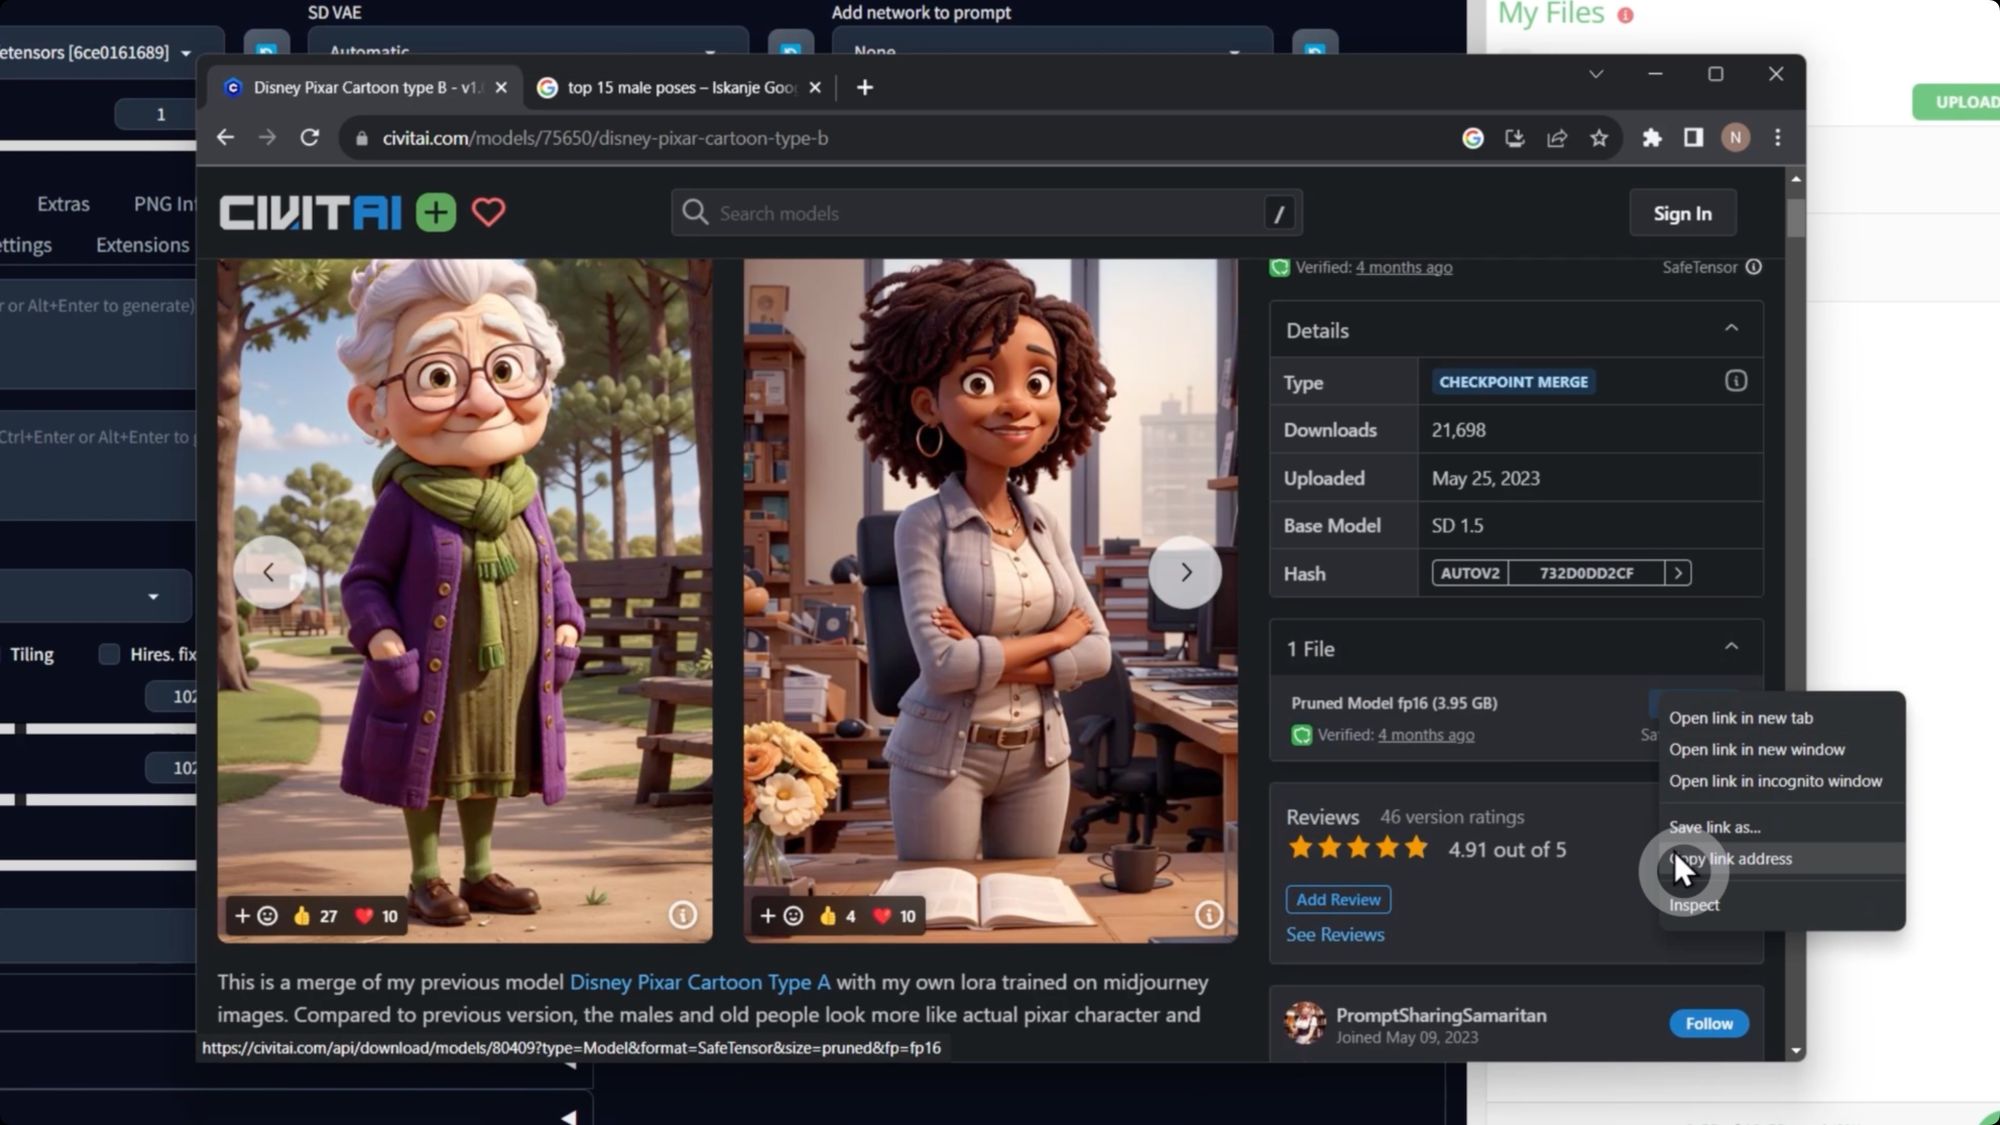This screenshot has width=2000, height=1125.
Task: Show next gallery image with right arrow
Action: pyautogui.click(x=1185, y=572)
